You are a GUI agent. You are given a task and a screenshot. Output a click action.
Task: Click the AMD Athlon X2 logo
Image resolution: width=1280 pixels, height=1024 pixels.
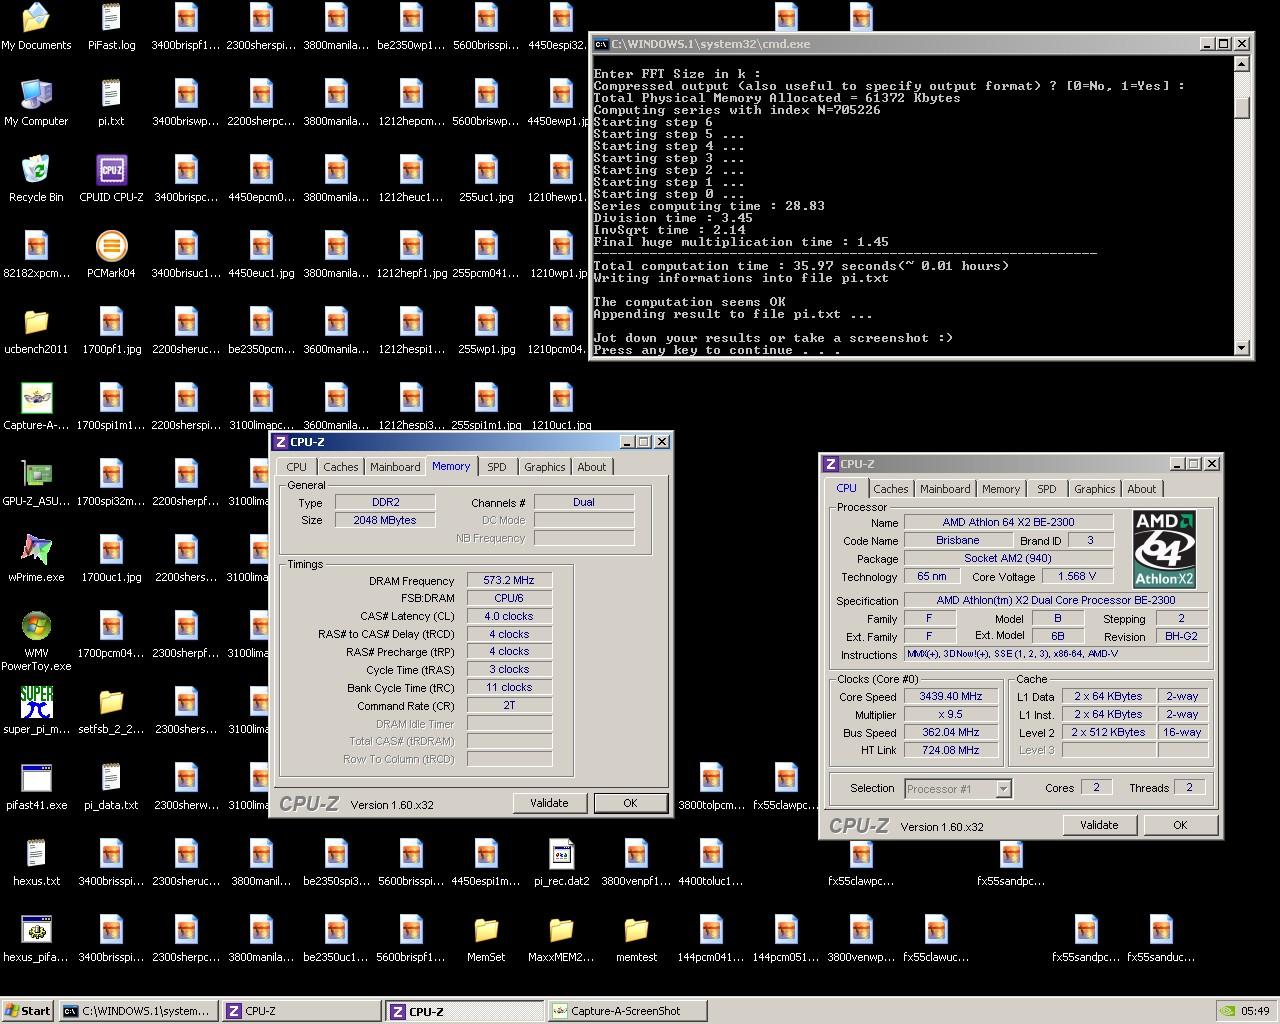pyautogui.click(x=1164, y=549)
